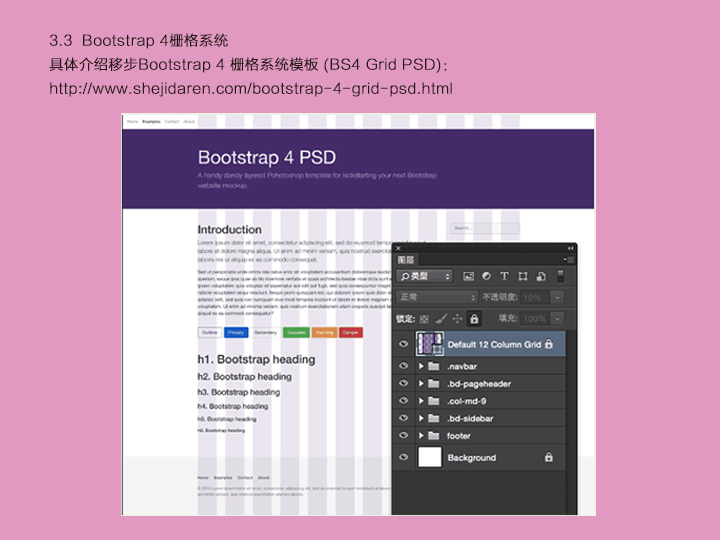Select the .bd-pageheader layer name
The width and height of the screenshot is (720, 540).
(479, 384)
